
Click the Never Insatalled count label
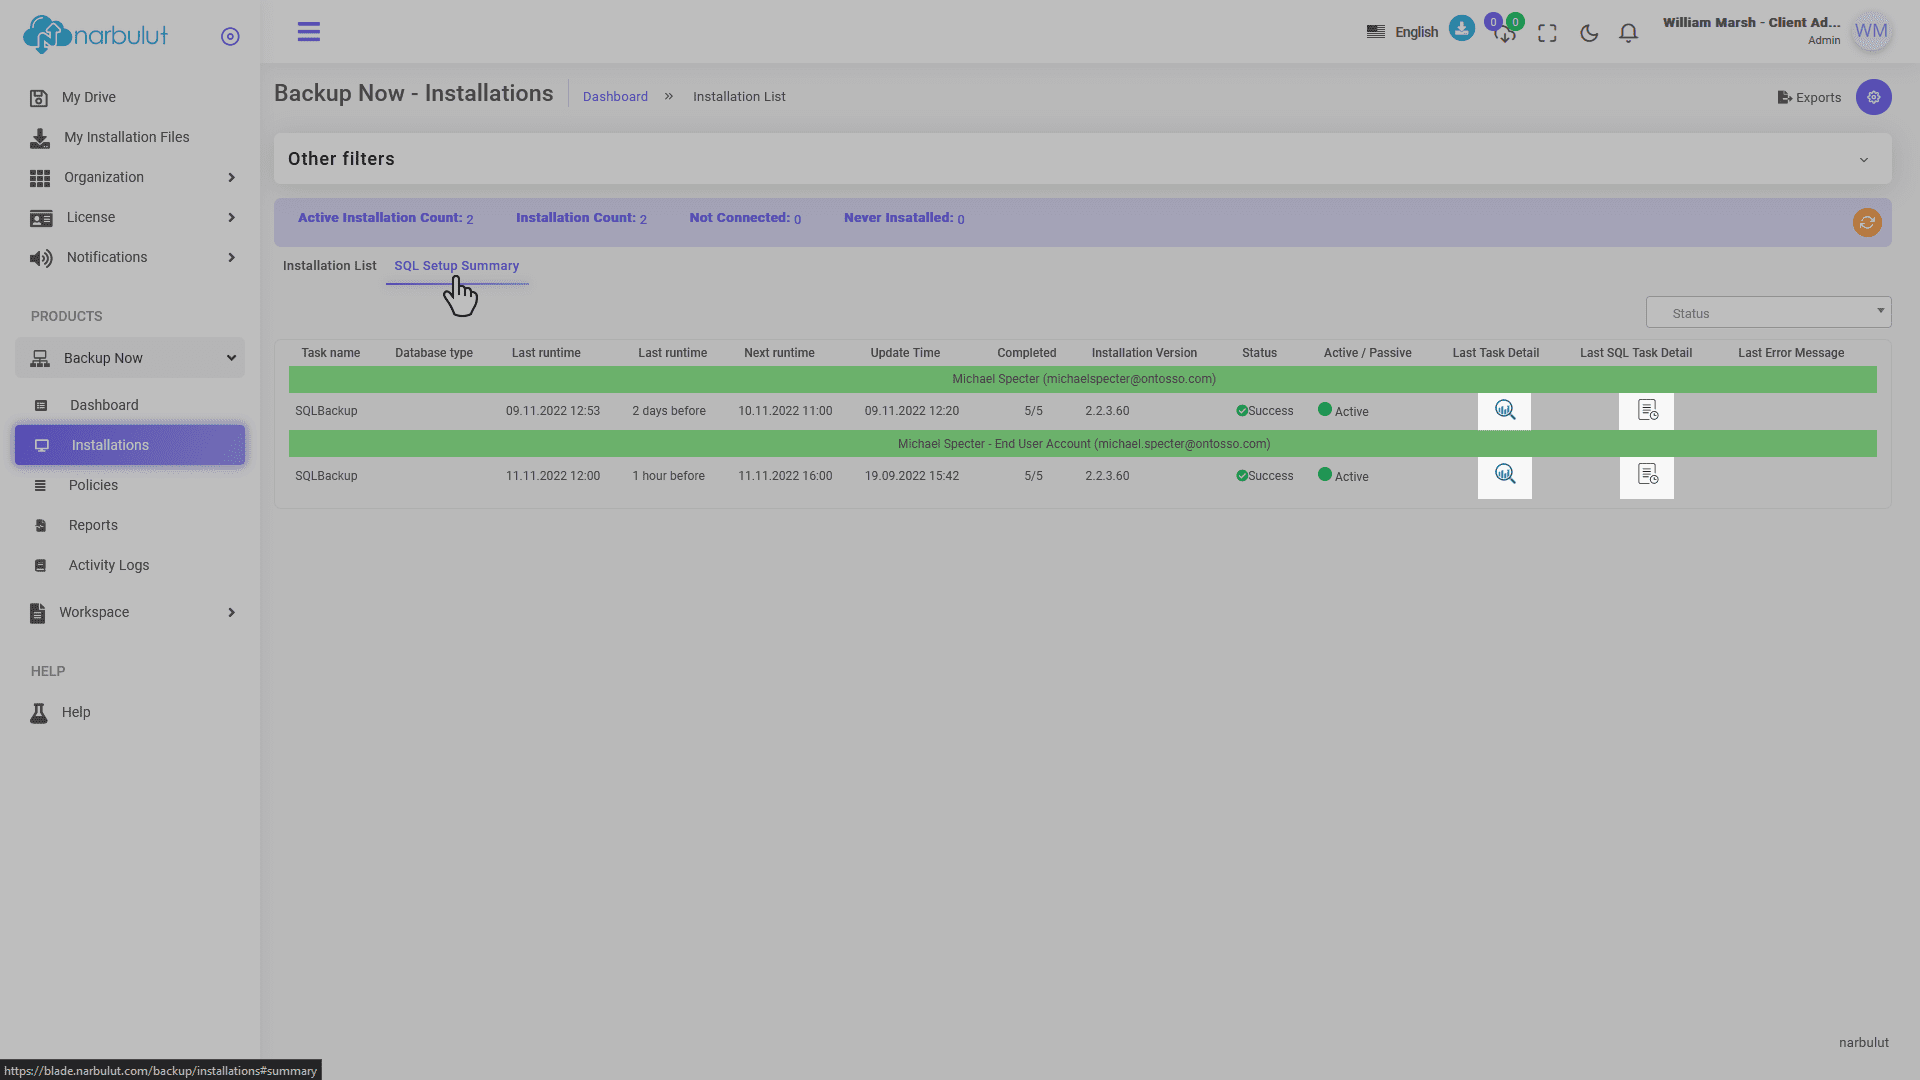click(904, 218)
